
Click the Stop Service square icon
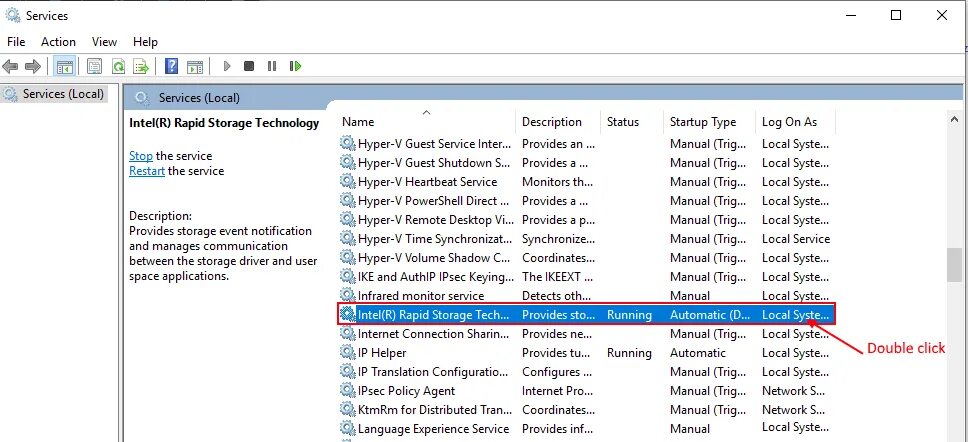tap(249, 66)
